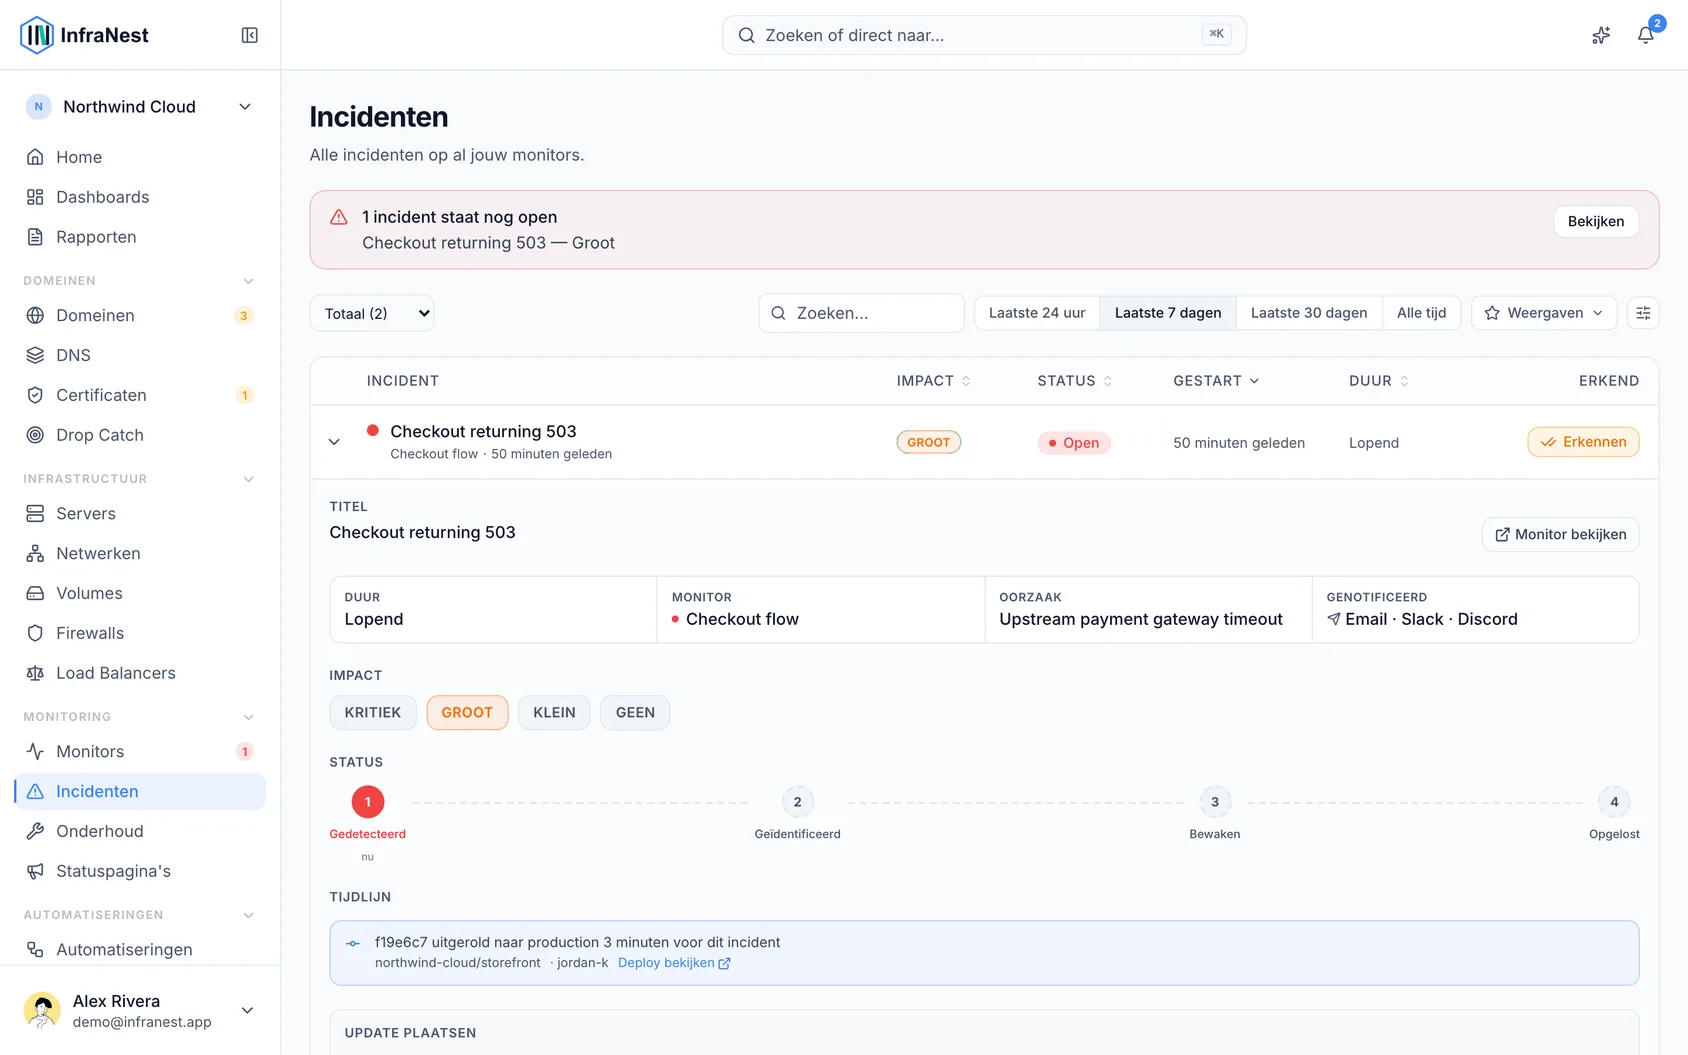Go to Dashboards page

(140, 197)
